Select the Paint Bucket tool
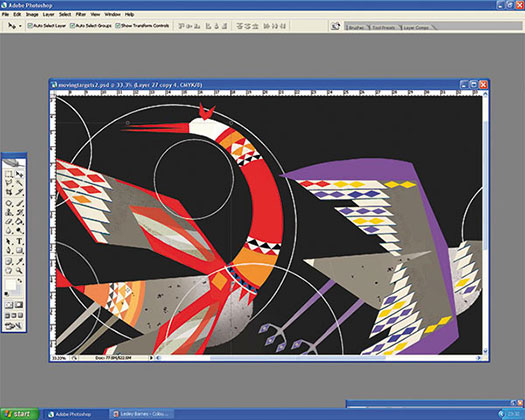This screenshot has width=525, height=420. pos(19,221)
